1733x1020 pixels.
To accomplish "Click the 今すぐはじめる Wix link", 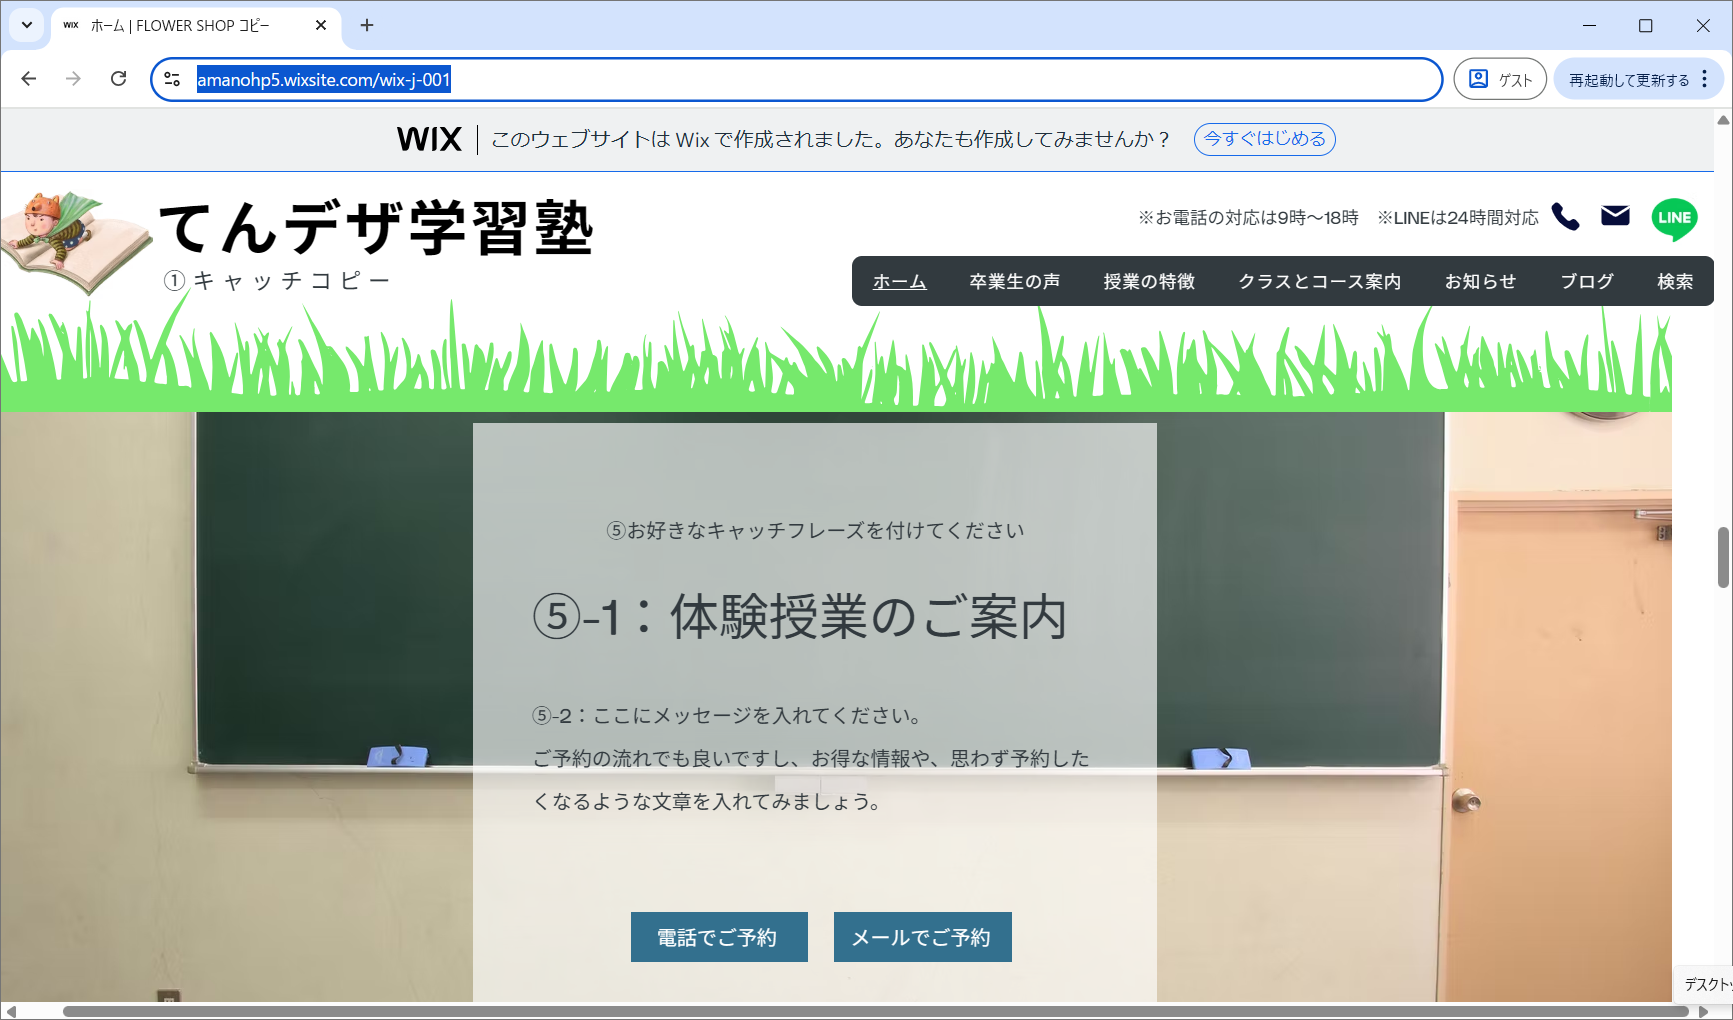I will (x=1264, y=139).
